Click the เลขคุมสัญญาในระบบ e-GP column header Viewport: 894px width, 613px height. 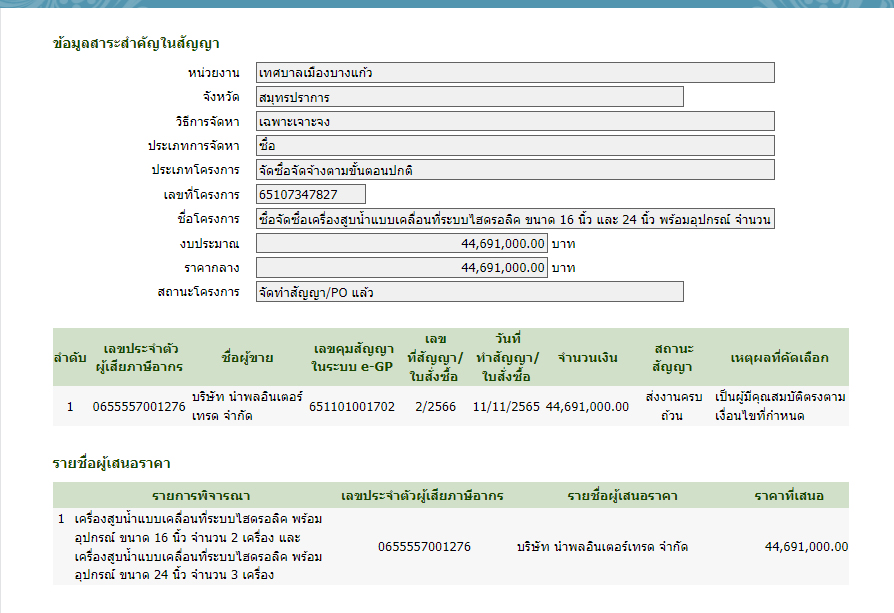pyautogui.click(x=352, y=357)
